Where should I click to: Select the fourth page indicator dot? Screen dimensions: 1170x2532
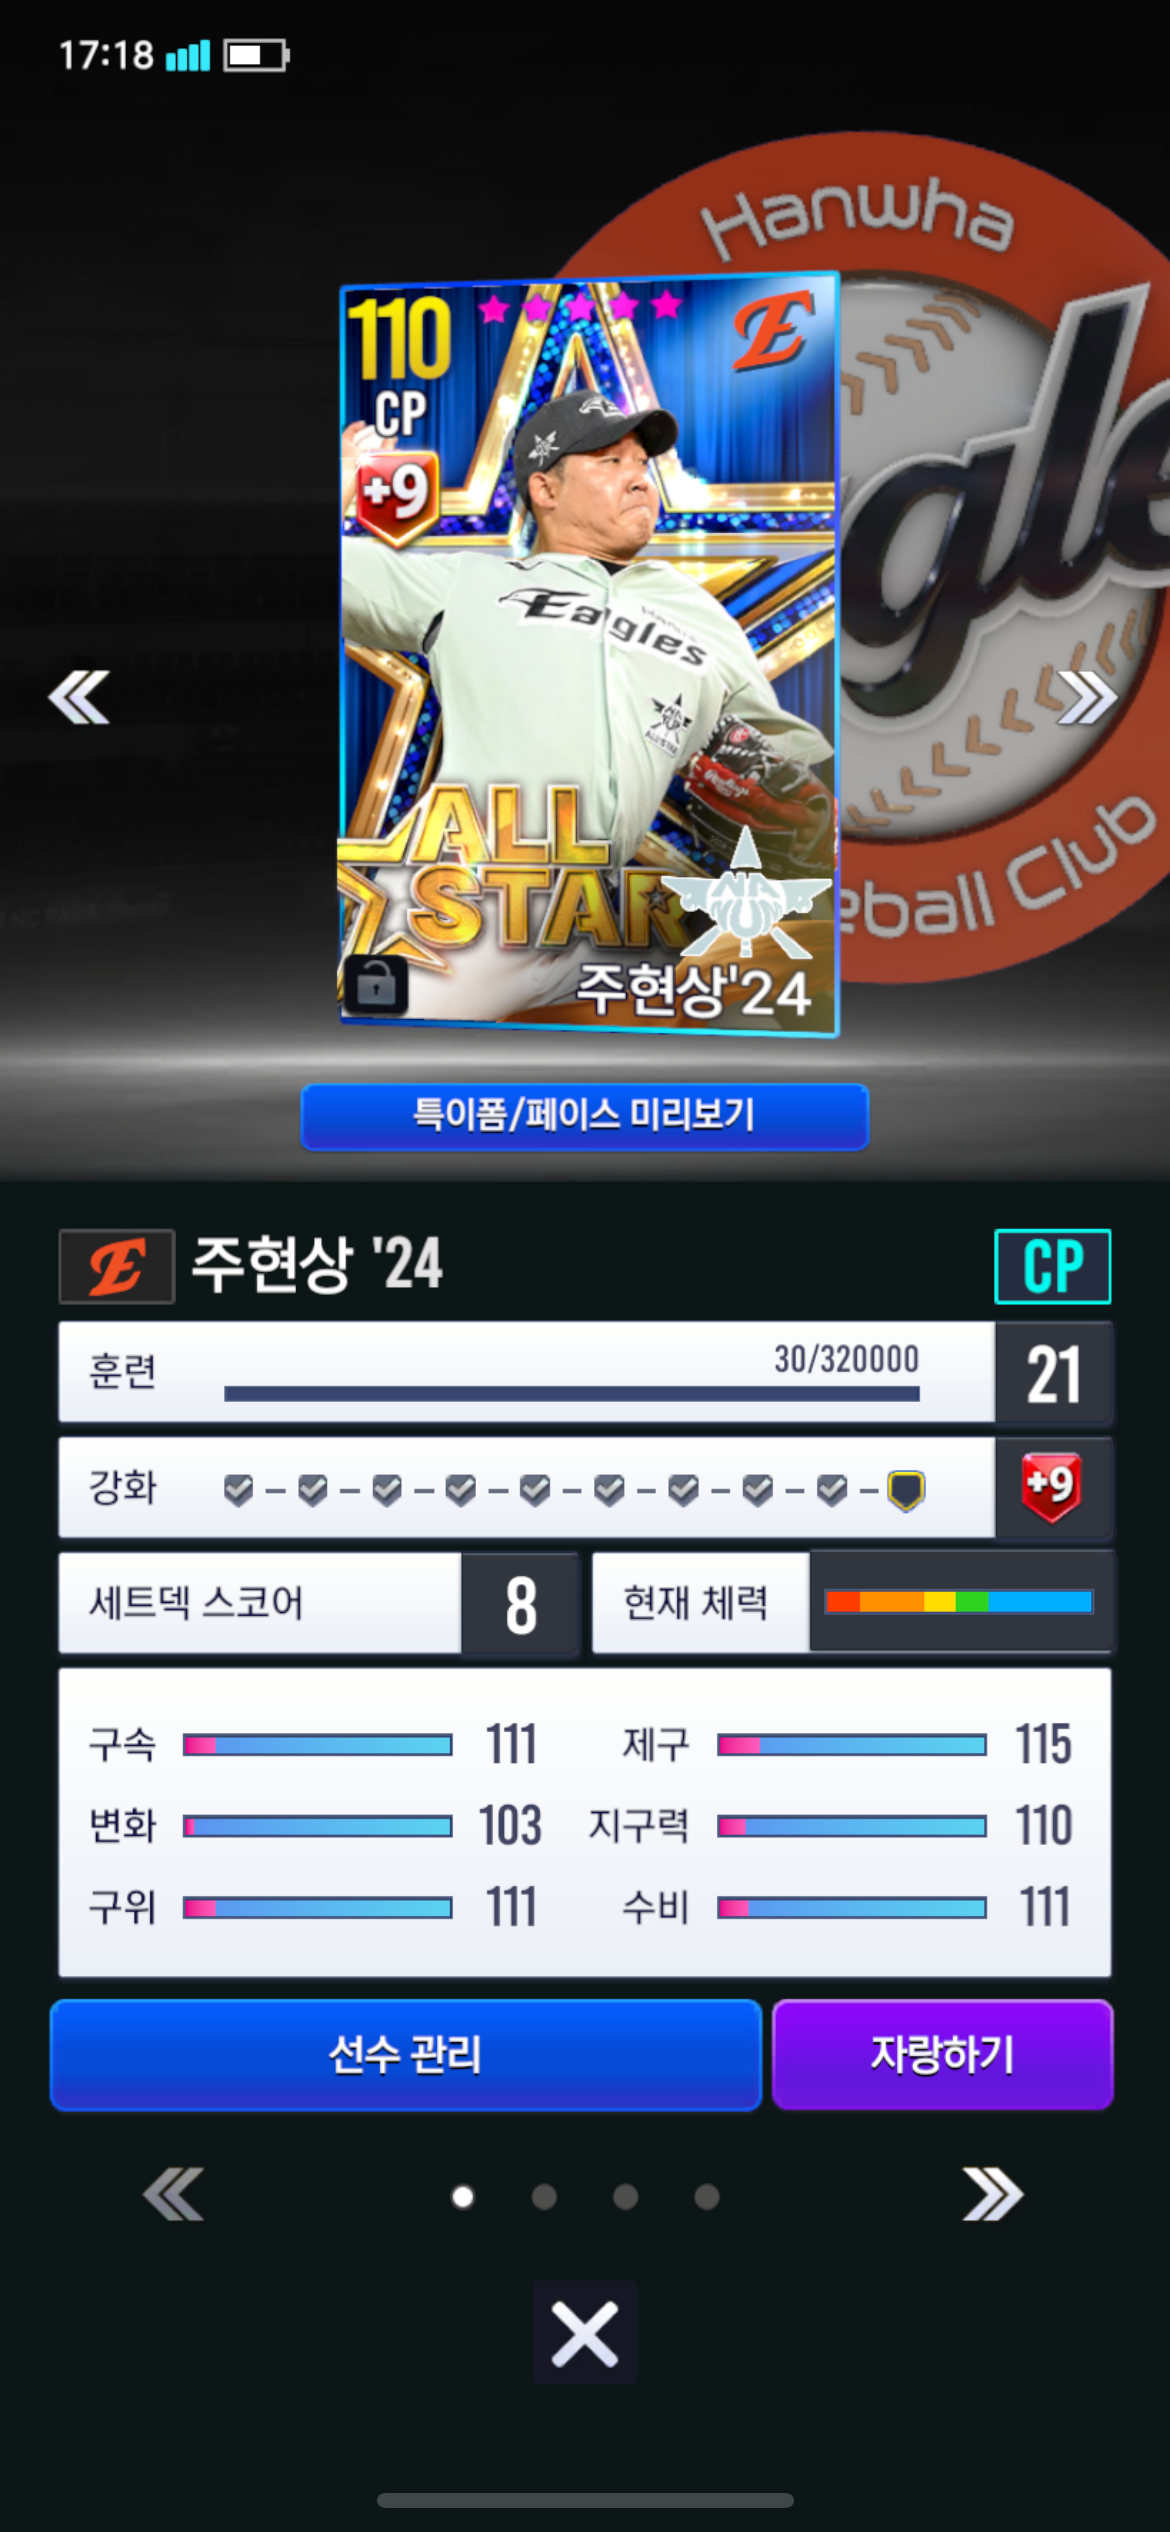(x=707, y=2197)
